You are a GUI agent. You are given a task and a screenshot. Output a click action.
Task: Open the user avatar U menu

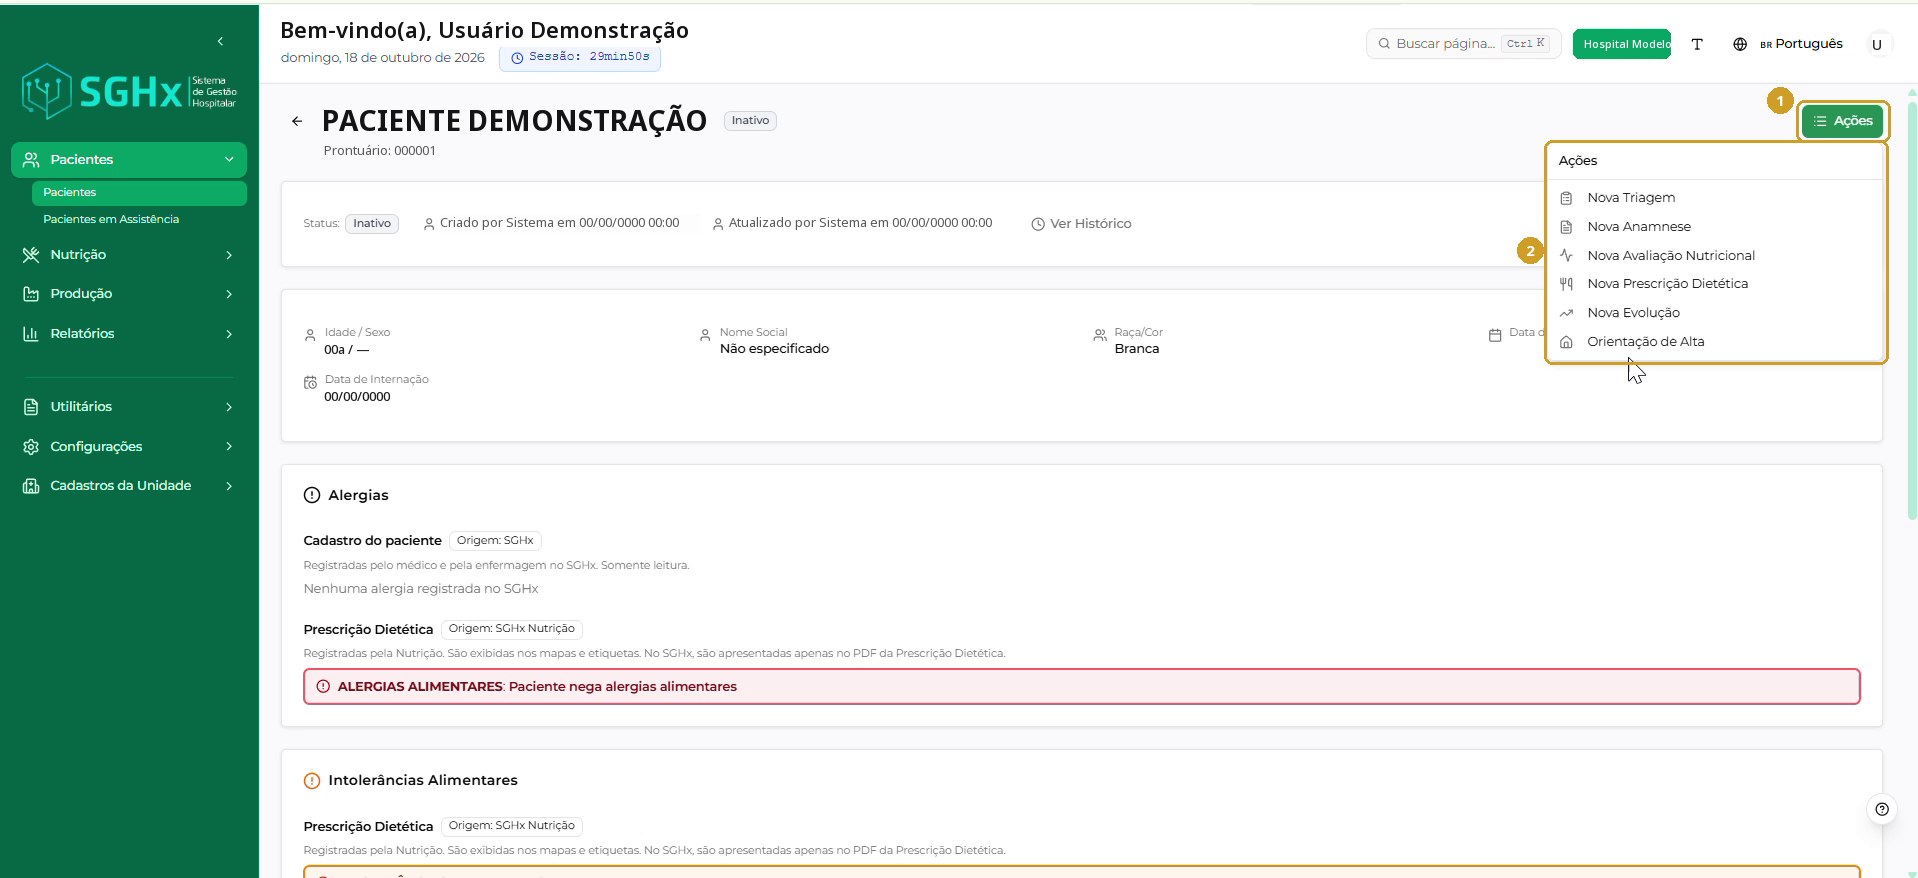(1877, 44)
